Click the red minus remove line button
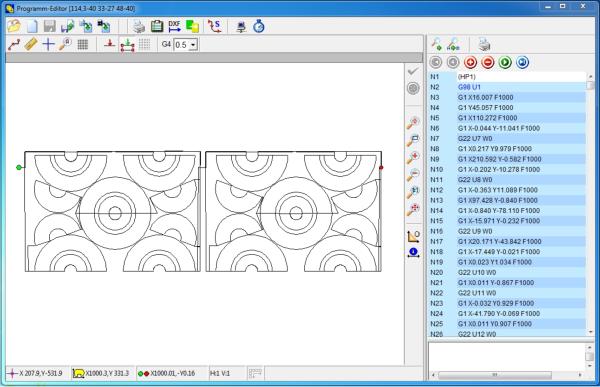Screen dimensions: 600x387 pyautogui.click(x=488, y=62)
